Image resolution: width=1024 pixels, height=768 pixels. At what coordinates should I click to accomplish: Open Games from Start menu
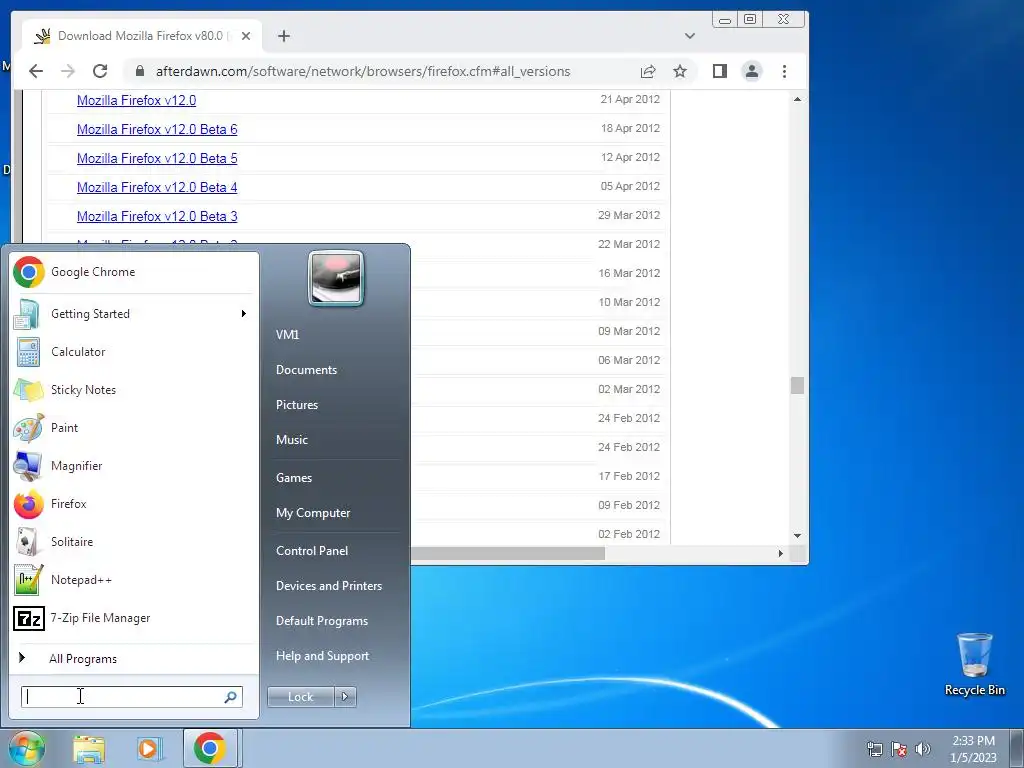(294, 478)
